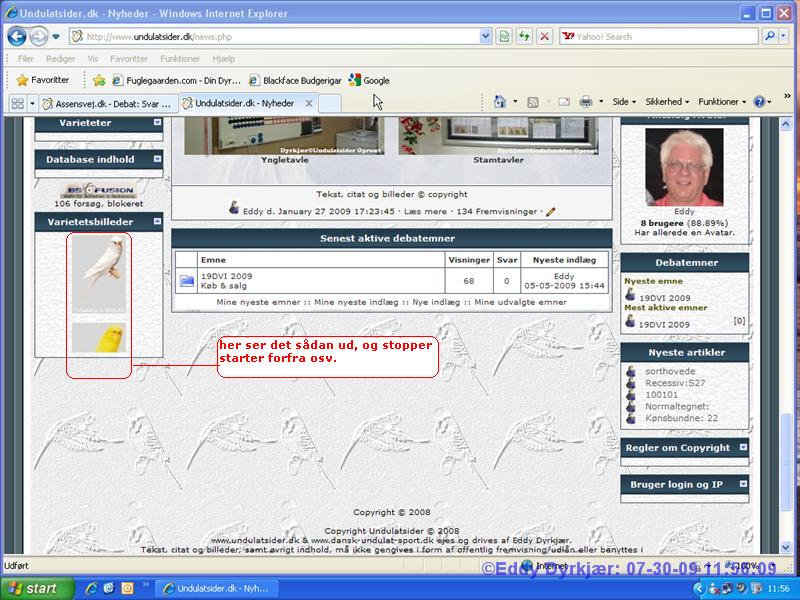
Task: Open the Fuglegaarden.com favorites bar link
Action: pos(176,81)
